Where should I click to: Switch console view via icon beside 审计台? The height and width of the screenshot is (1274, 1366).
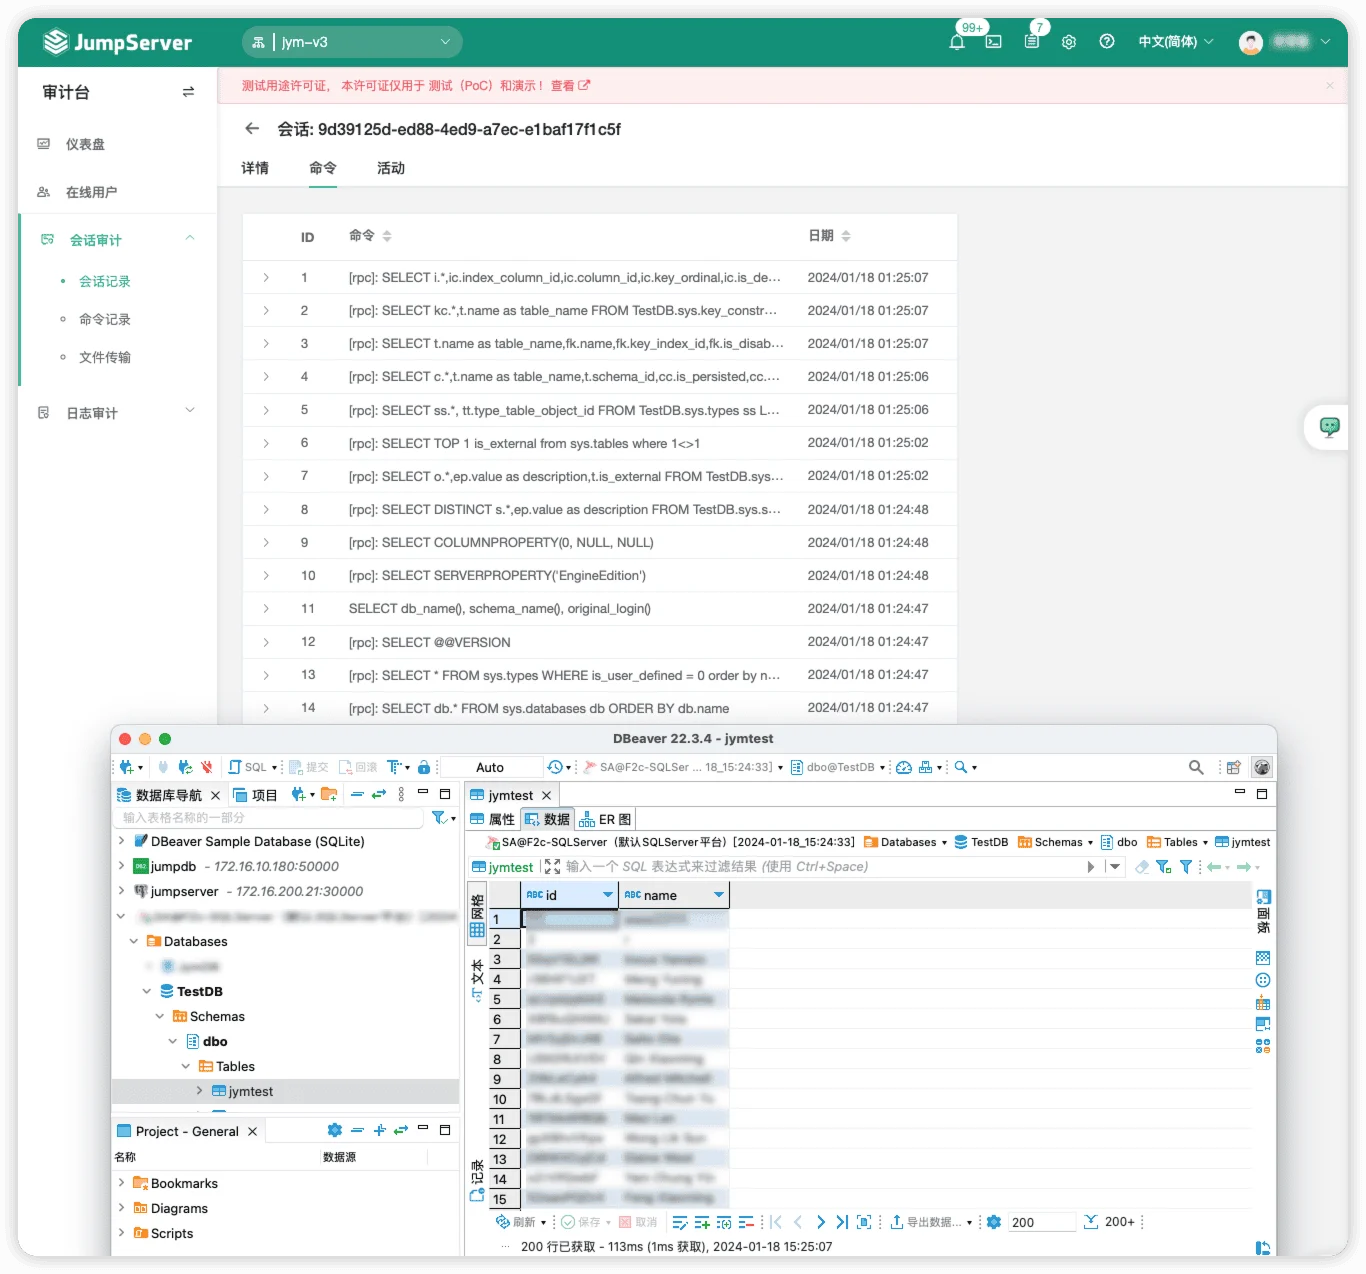[188, 92]
